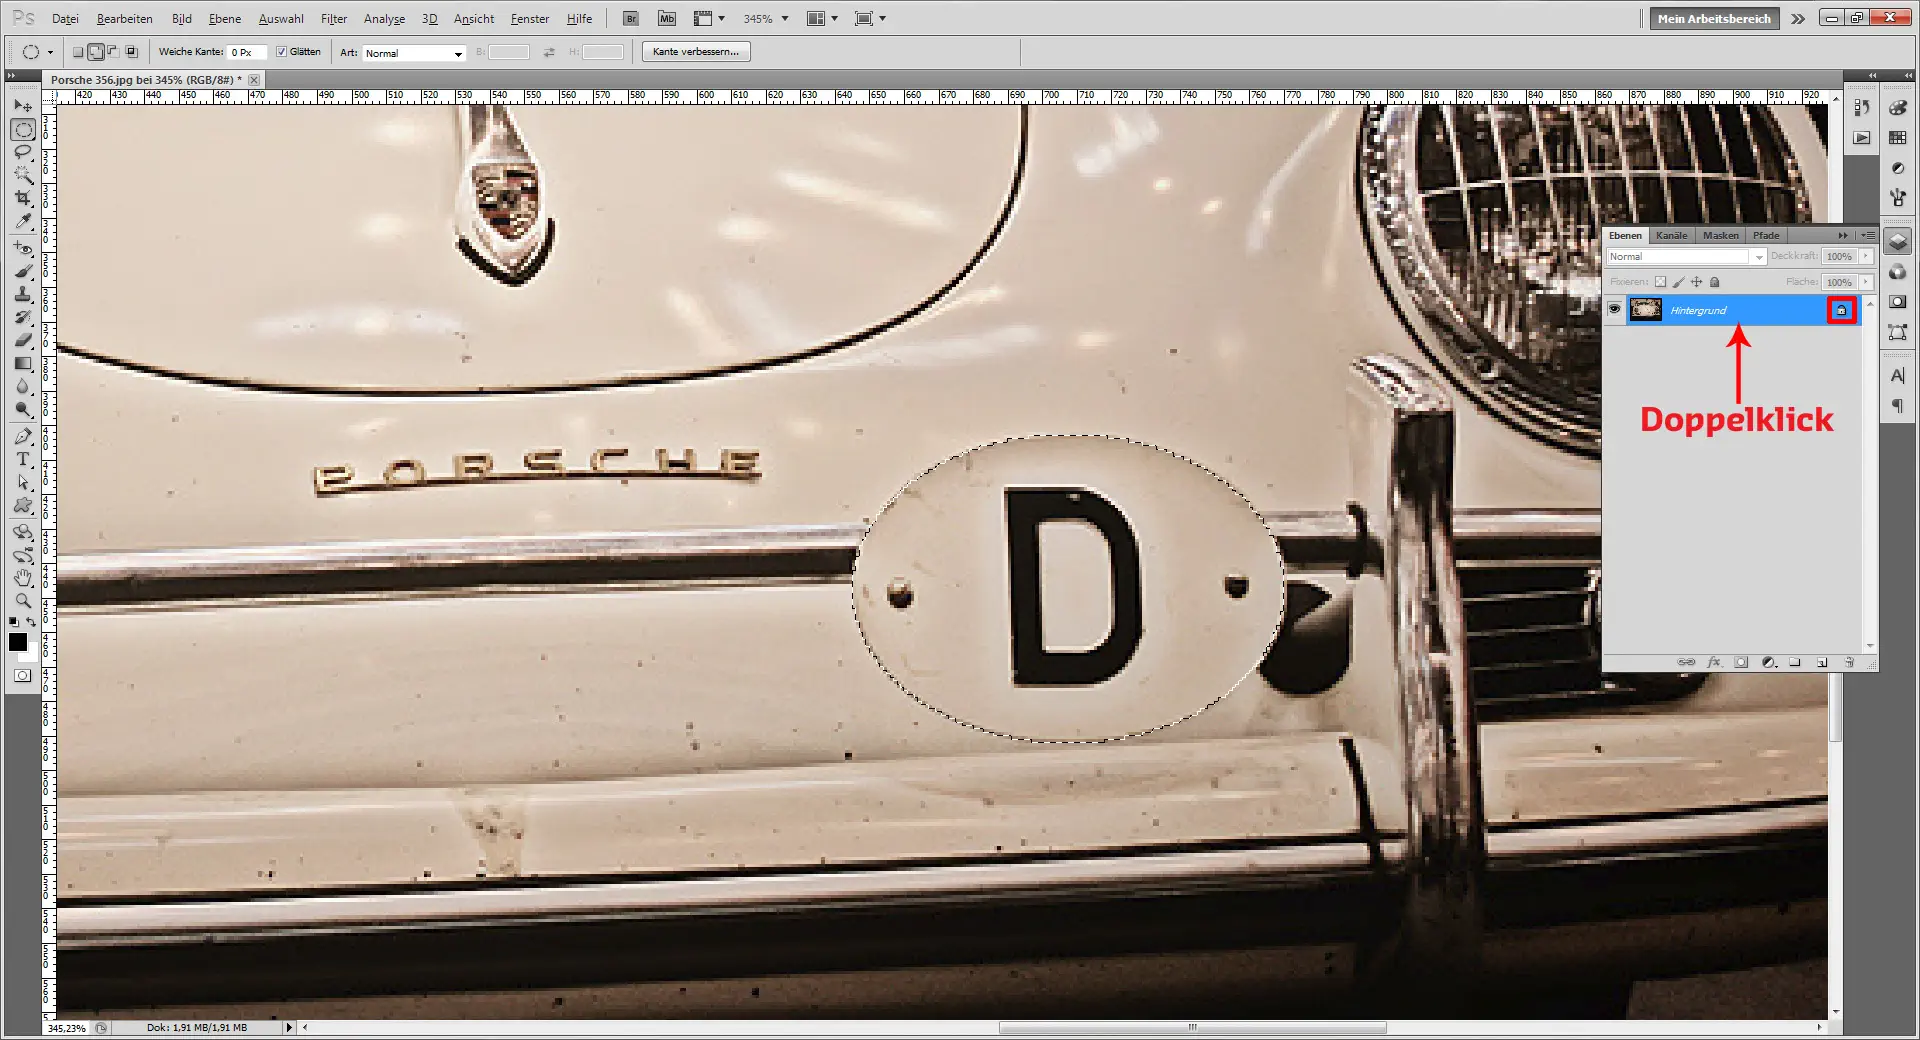
Task: Select the Type tool
Action: pyautogui.click(x=24, y=458)
